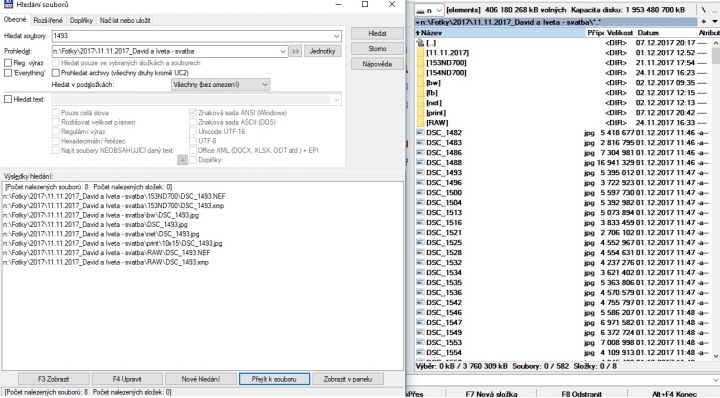Click the DSC_1493 file icon in panel

click(420, 173)
